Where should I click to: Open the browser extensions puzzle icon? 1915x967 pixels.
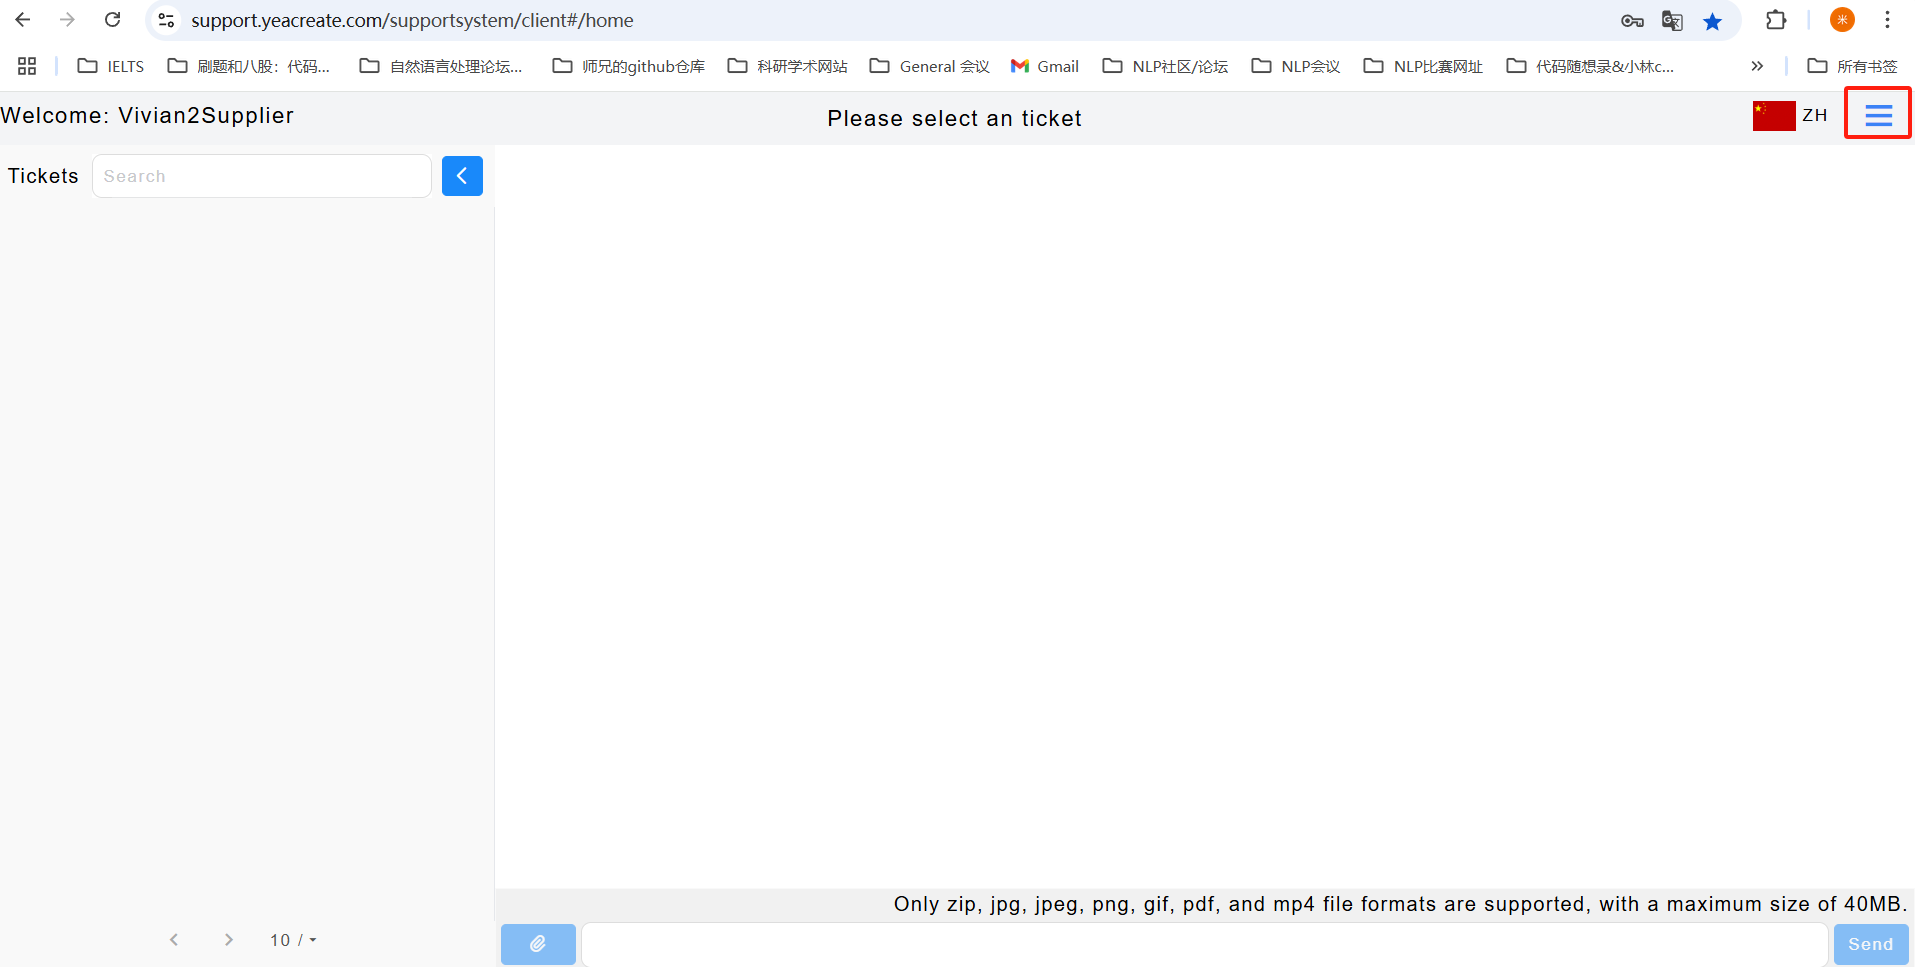1776,20
